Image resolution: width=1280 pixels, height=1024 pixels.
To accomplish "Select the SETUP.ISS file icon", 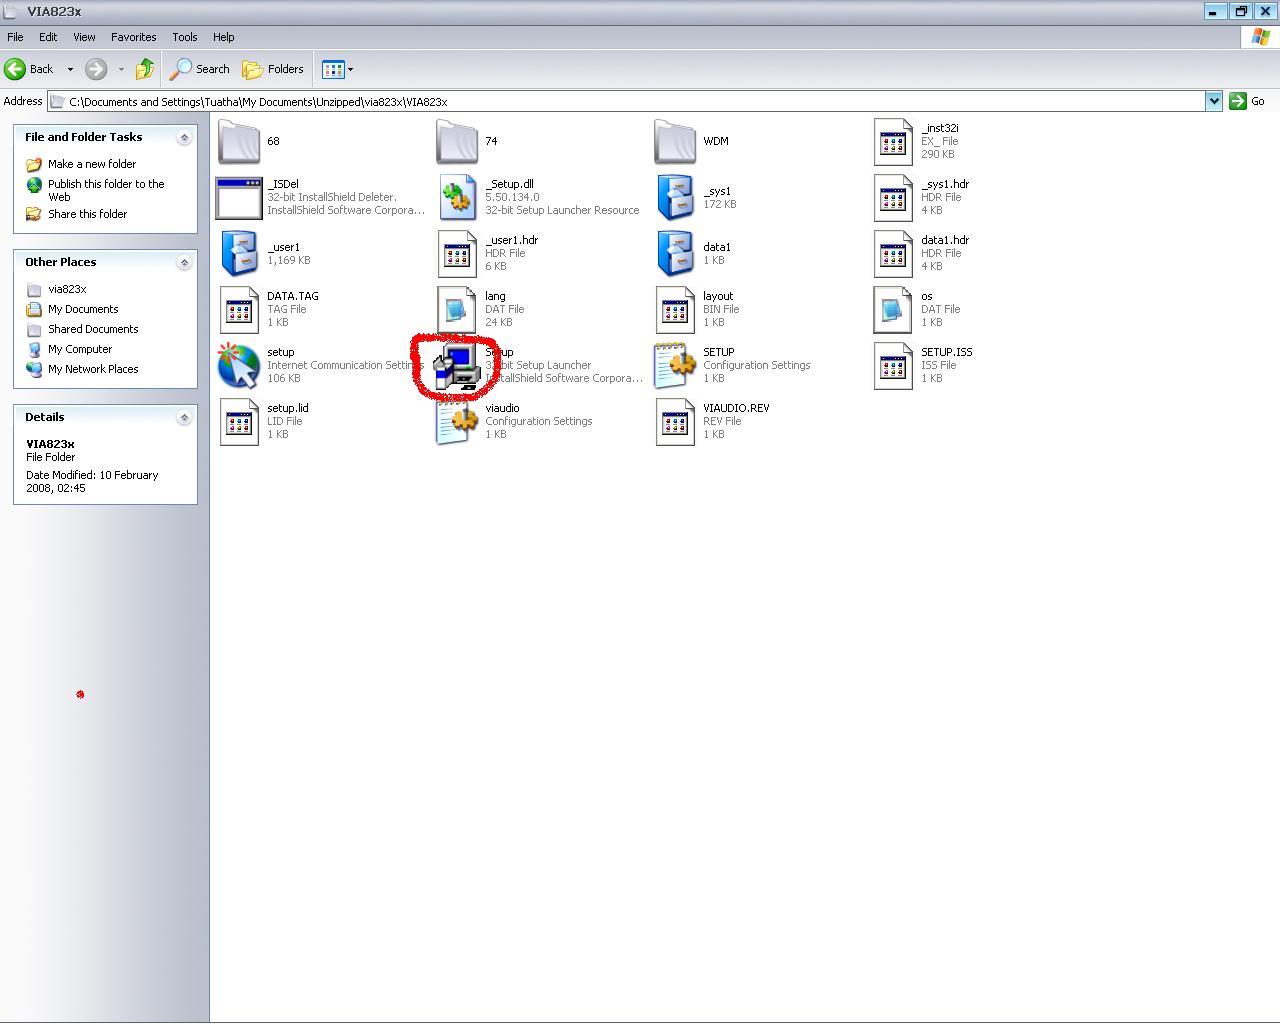I will coord(893,365).
